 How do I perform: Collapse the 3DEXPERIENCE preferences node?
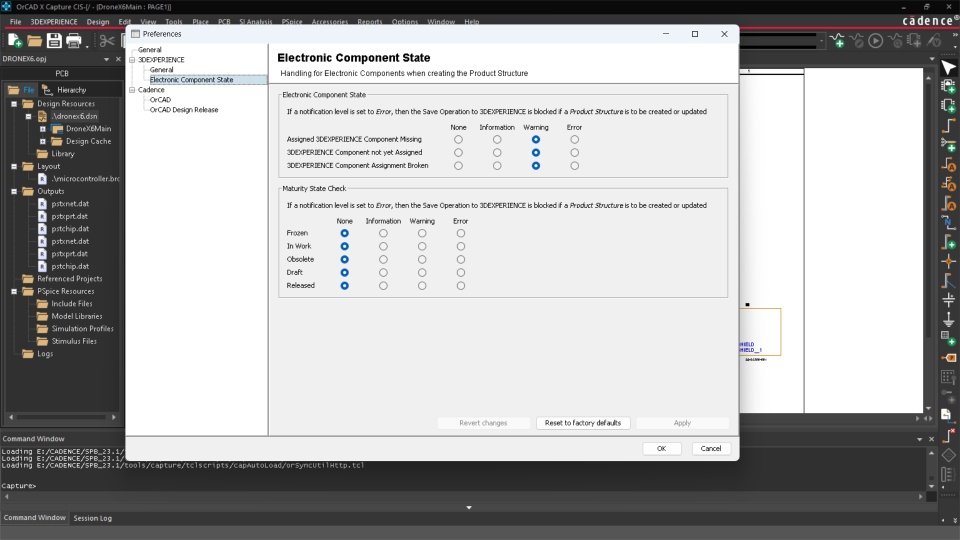[132, 60]
